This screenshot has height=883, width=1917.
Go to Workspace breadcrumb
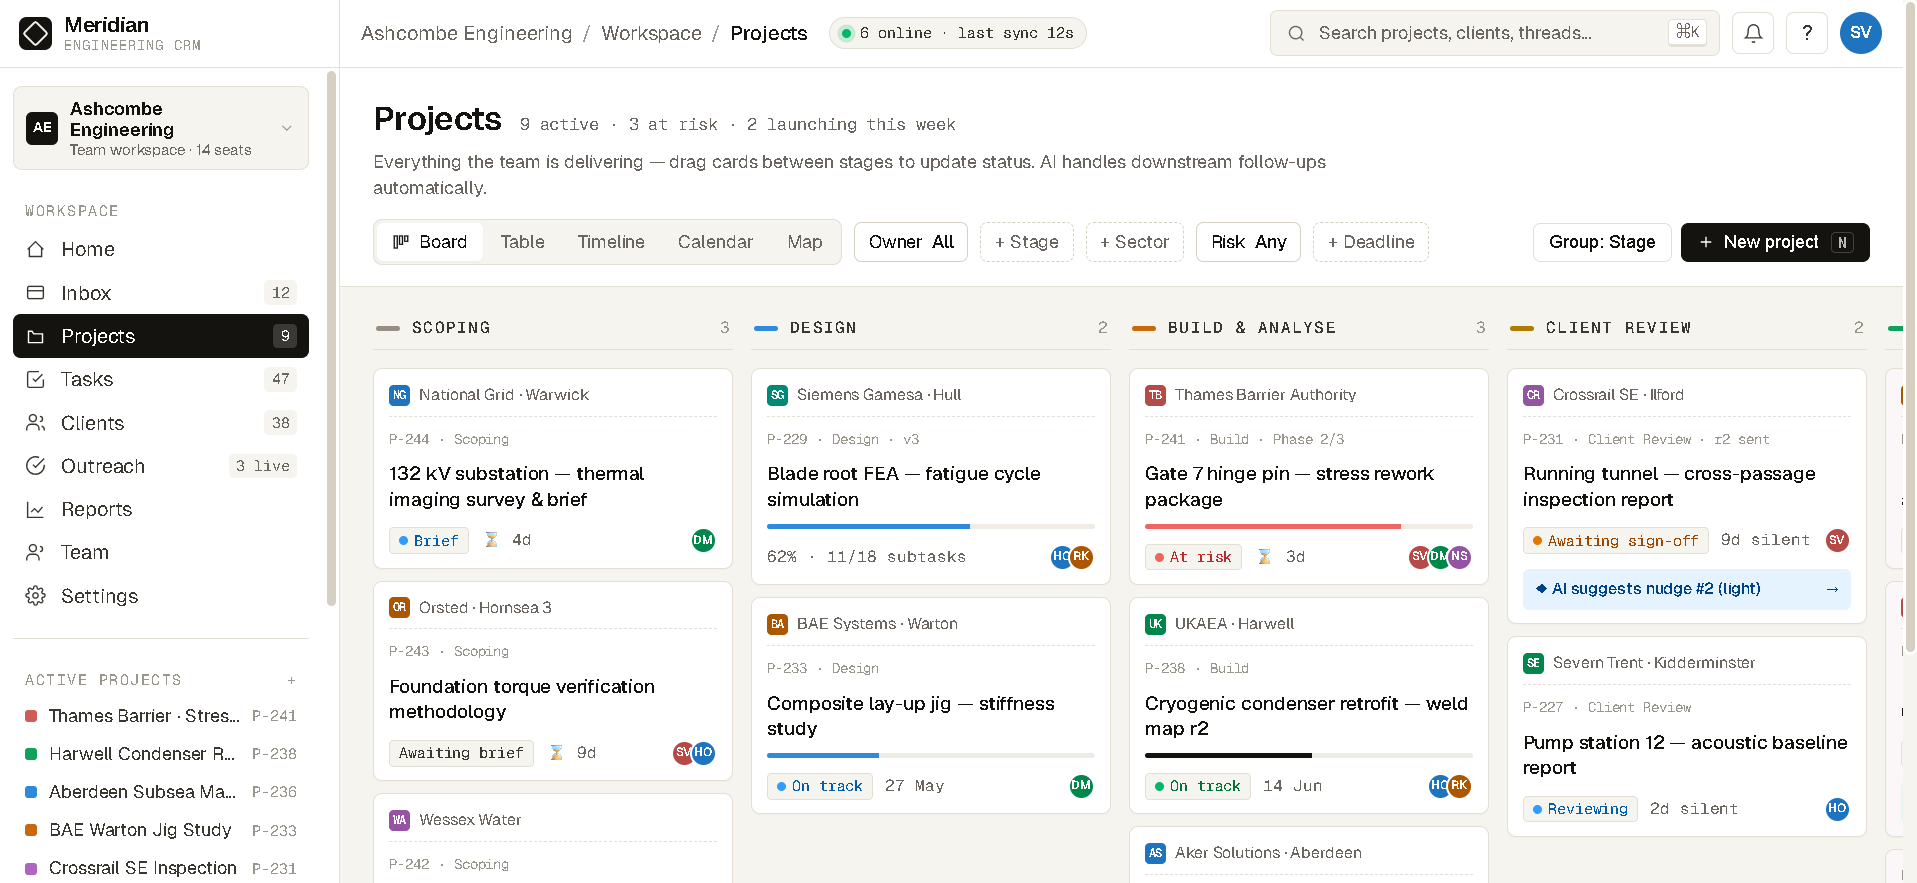point(652,33)
